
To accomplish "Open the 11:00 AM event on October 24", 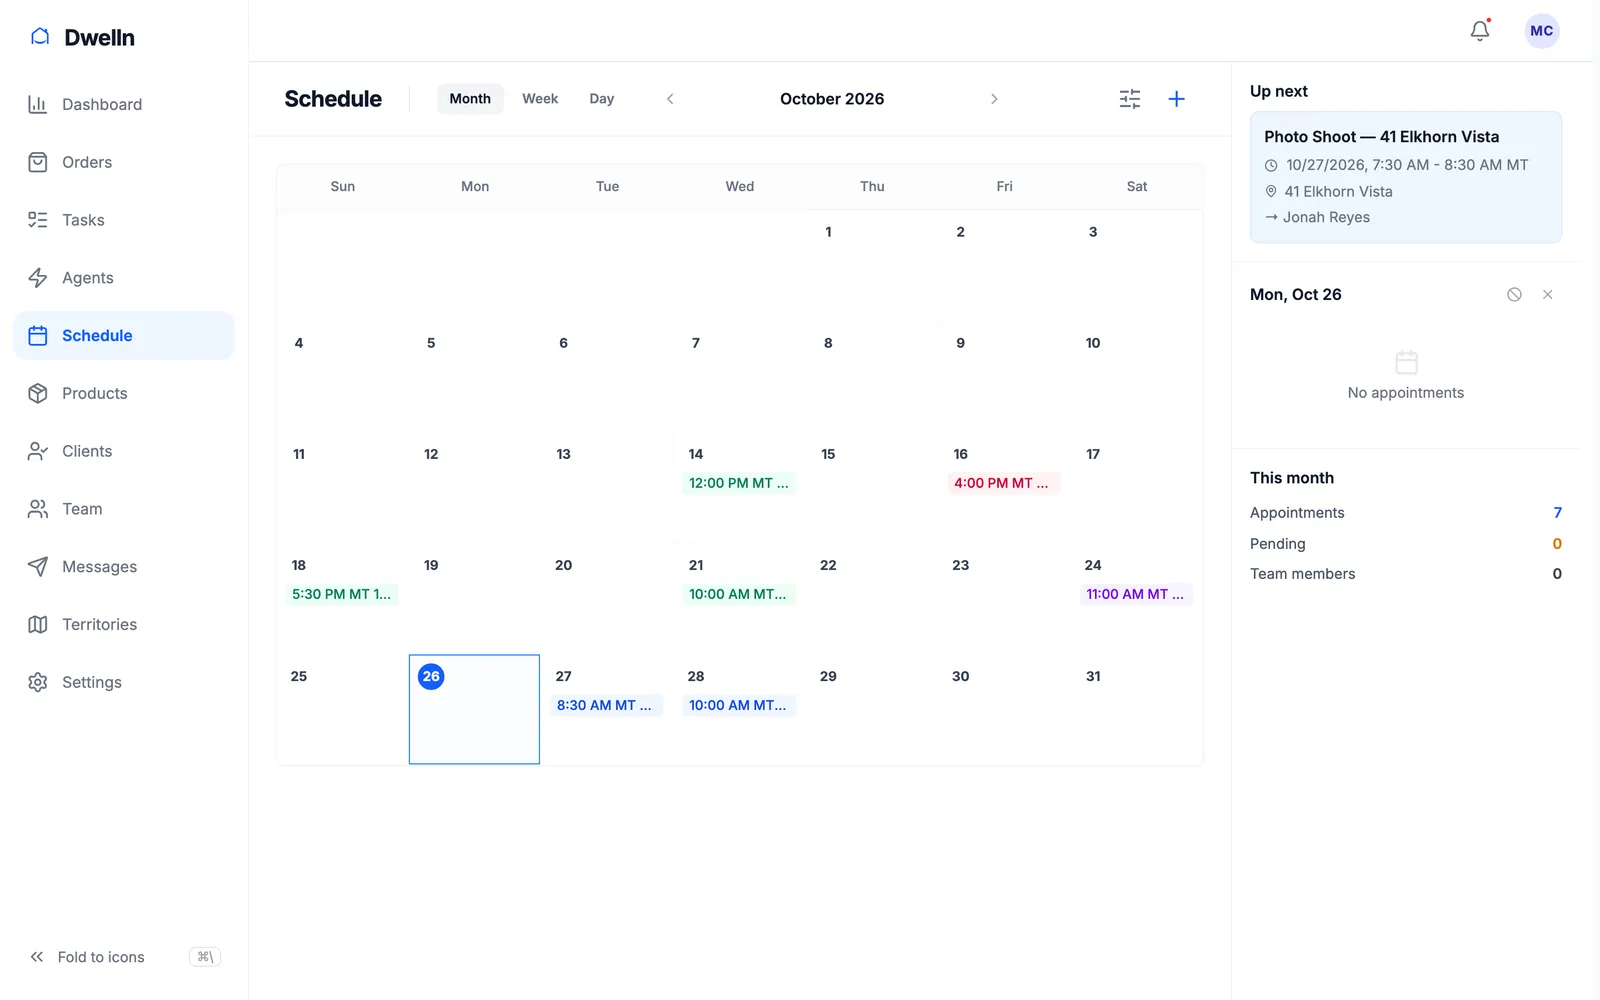I will pos(1136,594).
